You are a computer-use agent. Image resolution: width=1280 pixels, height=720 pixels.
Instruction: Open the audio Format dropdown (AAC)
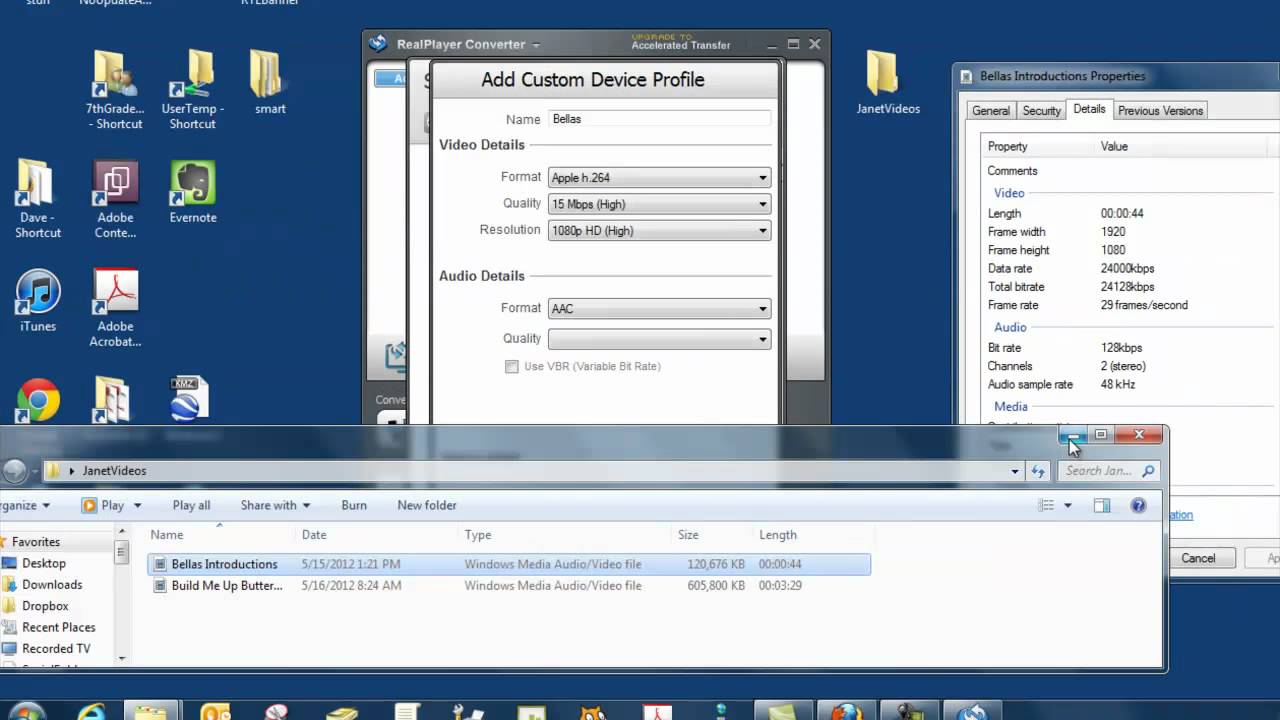659,309
